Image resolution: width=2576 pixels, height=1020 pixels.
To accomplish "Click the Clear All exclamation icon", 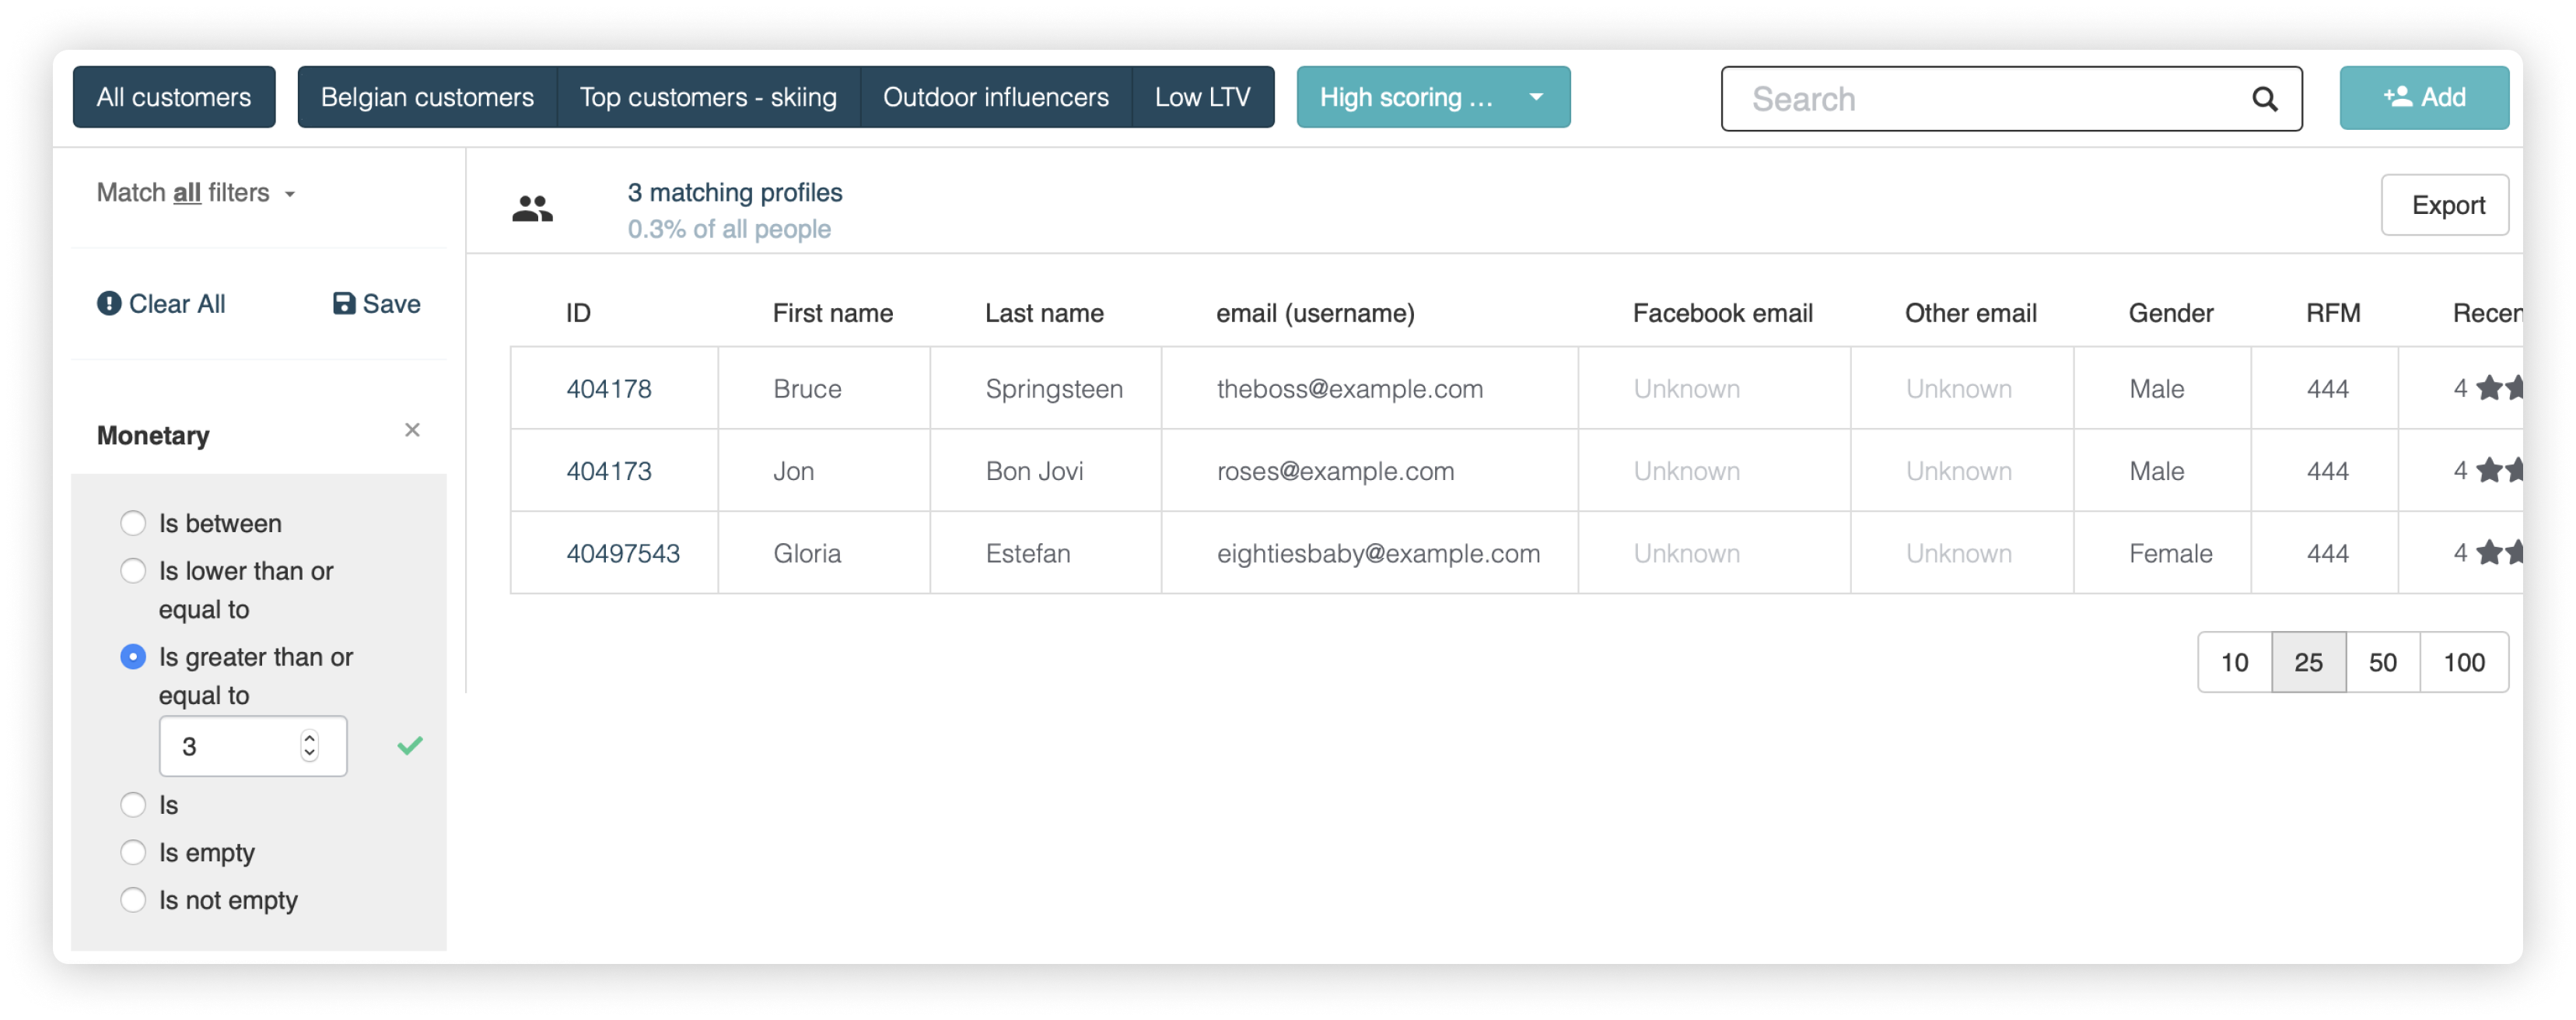I will [109, 304].
